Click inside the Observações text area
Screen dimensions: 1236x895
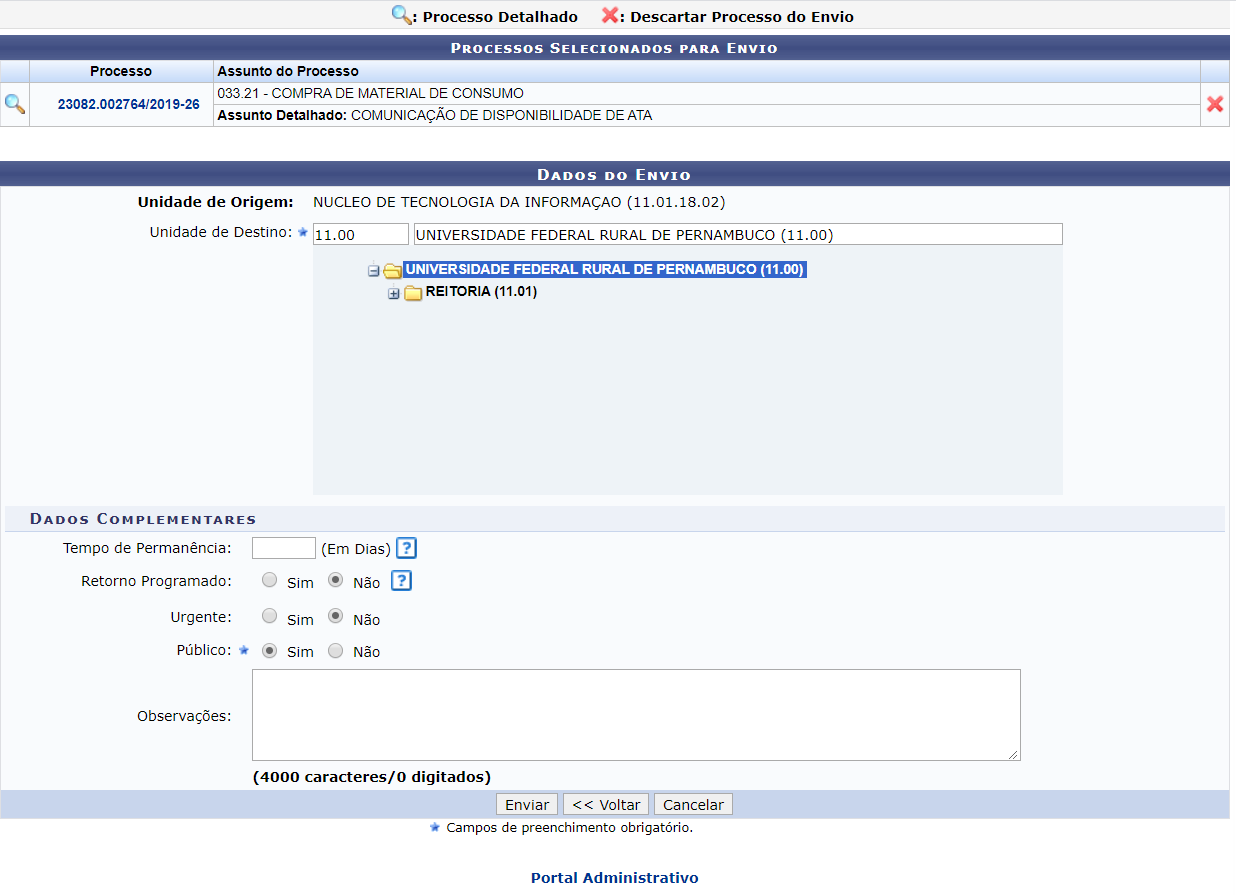636,715
